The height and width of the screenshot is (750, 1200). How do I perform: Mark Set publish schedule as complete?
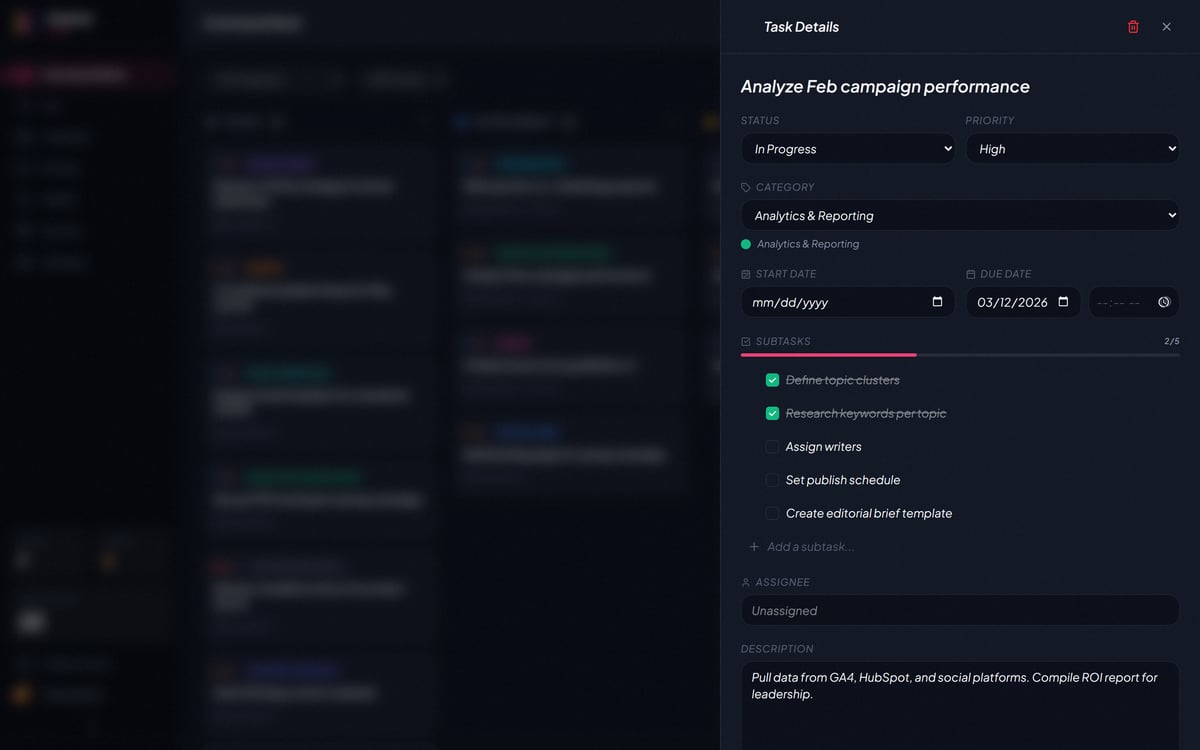pyautogui.click(x=772, y=480)
